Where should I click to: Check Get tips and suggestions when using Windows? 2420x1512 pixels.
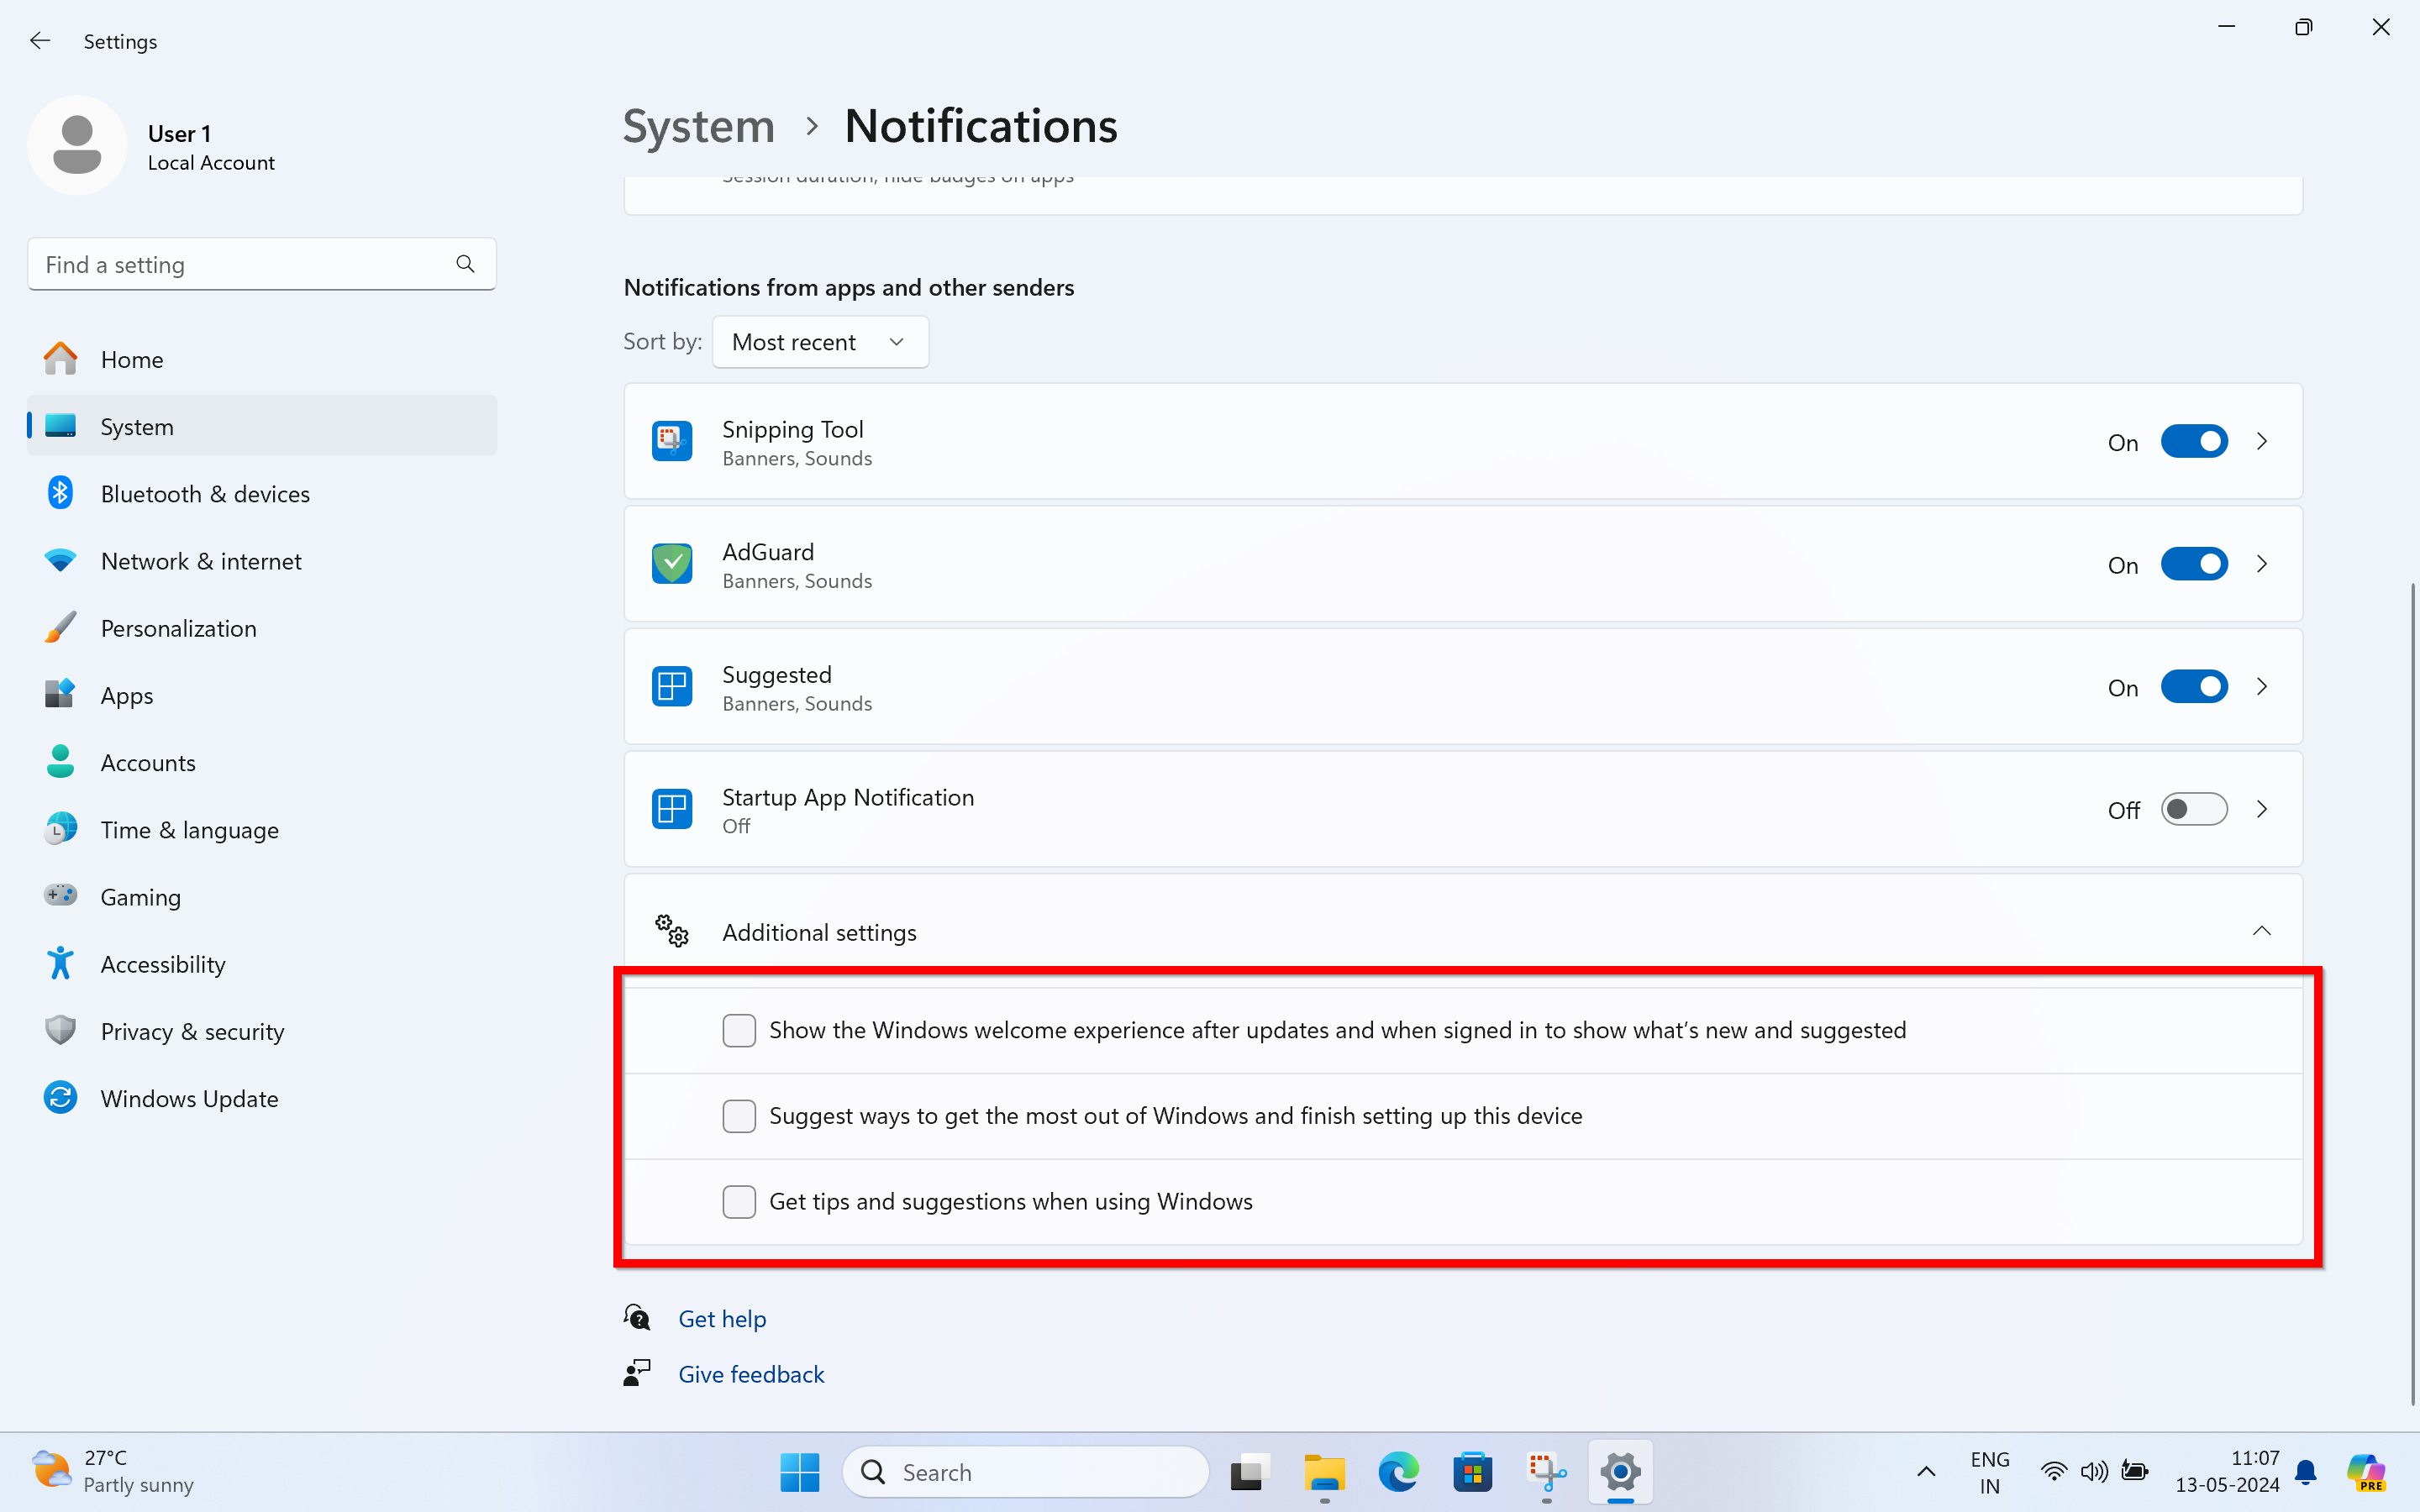coord(739,1201)
